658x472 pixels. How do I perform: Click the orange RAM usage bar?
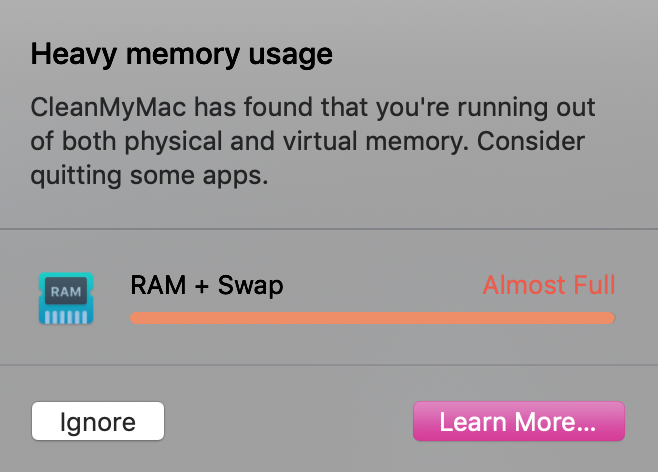(372, 318)
